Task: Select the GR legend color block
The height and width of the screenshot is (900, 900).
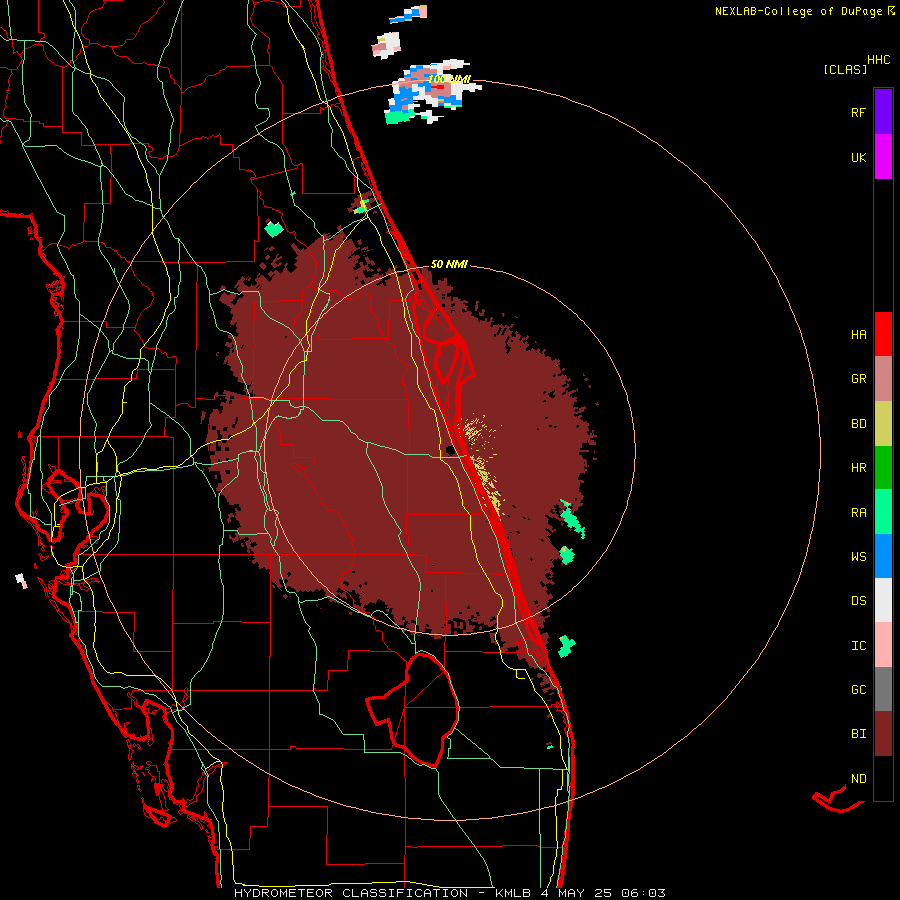Action: point(883,379)
